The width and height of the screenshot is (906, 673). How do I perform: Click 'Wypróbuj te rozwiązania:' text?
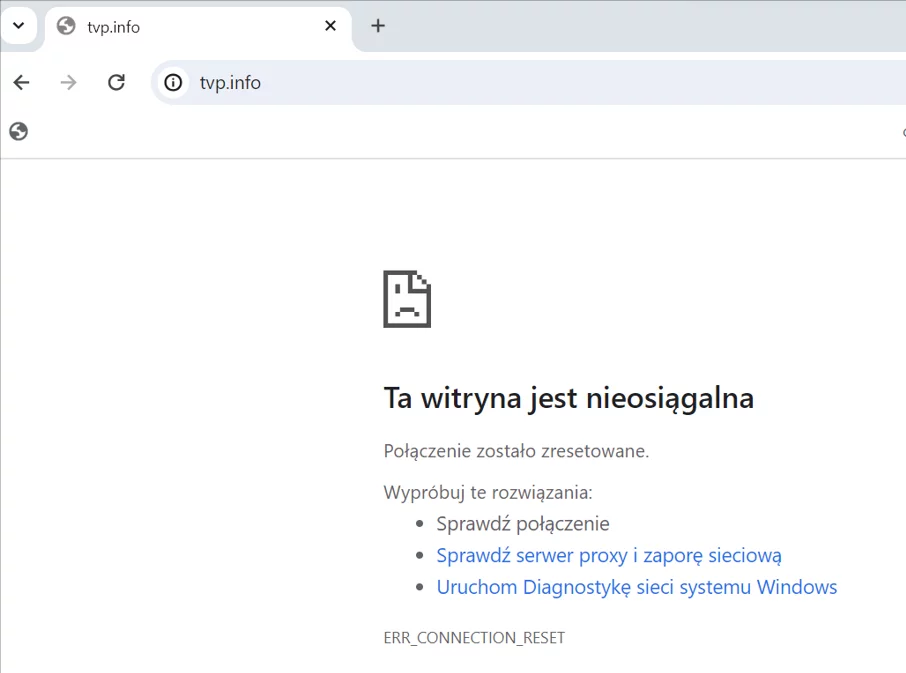click(x=488, y=493)
